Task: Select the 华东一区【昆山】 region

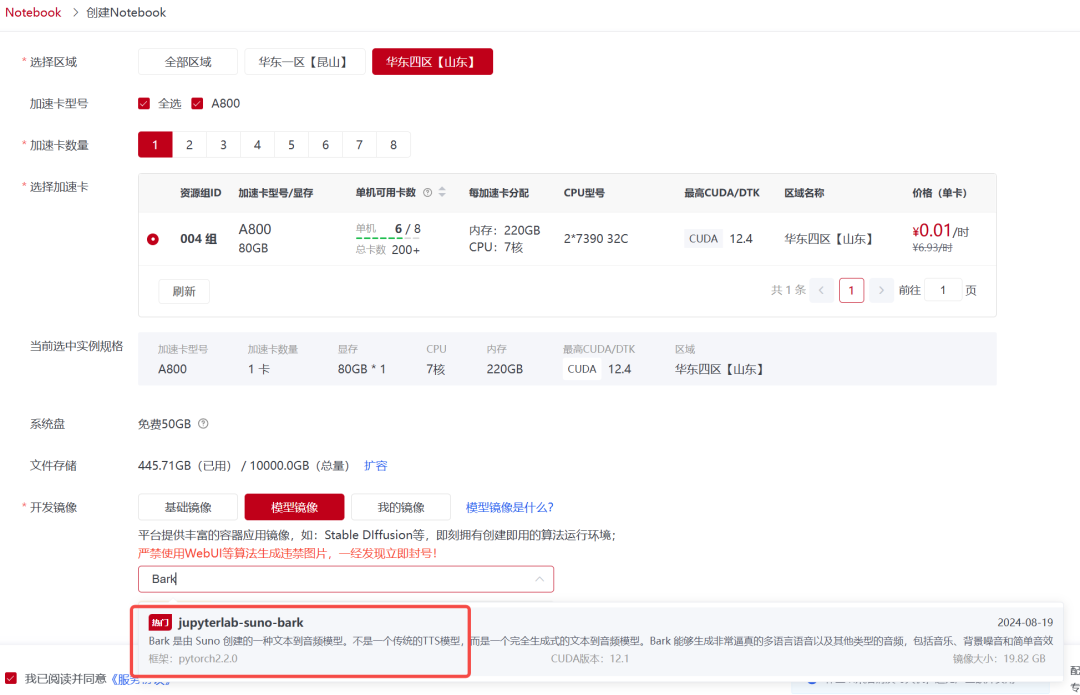Action: 304,62
